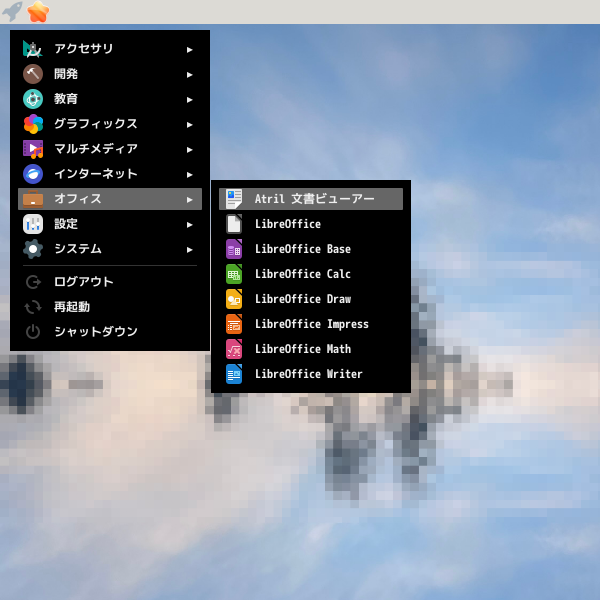
Task: Click the yellow LibreOffice Draw icon
Action: [234, 299]
